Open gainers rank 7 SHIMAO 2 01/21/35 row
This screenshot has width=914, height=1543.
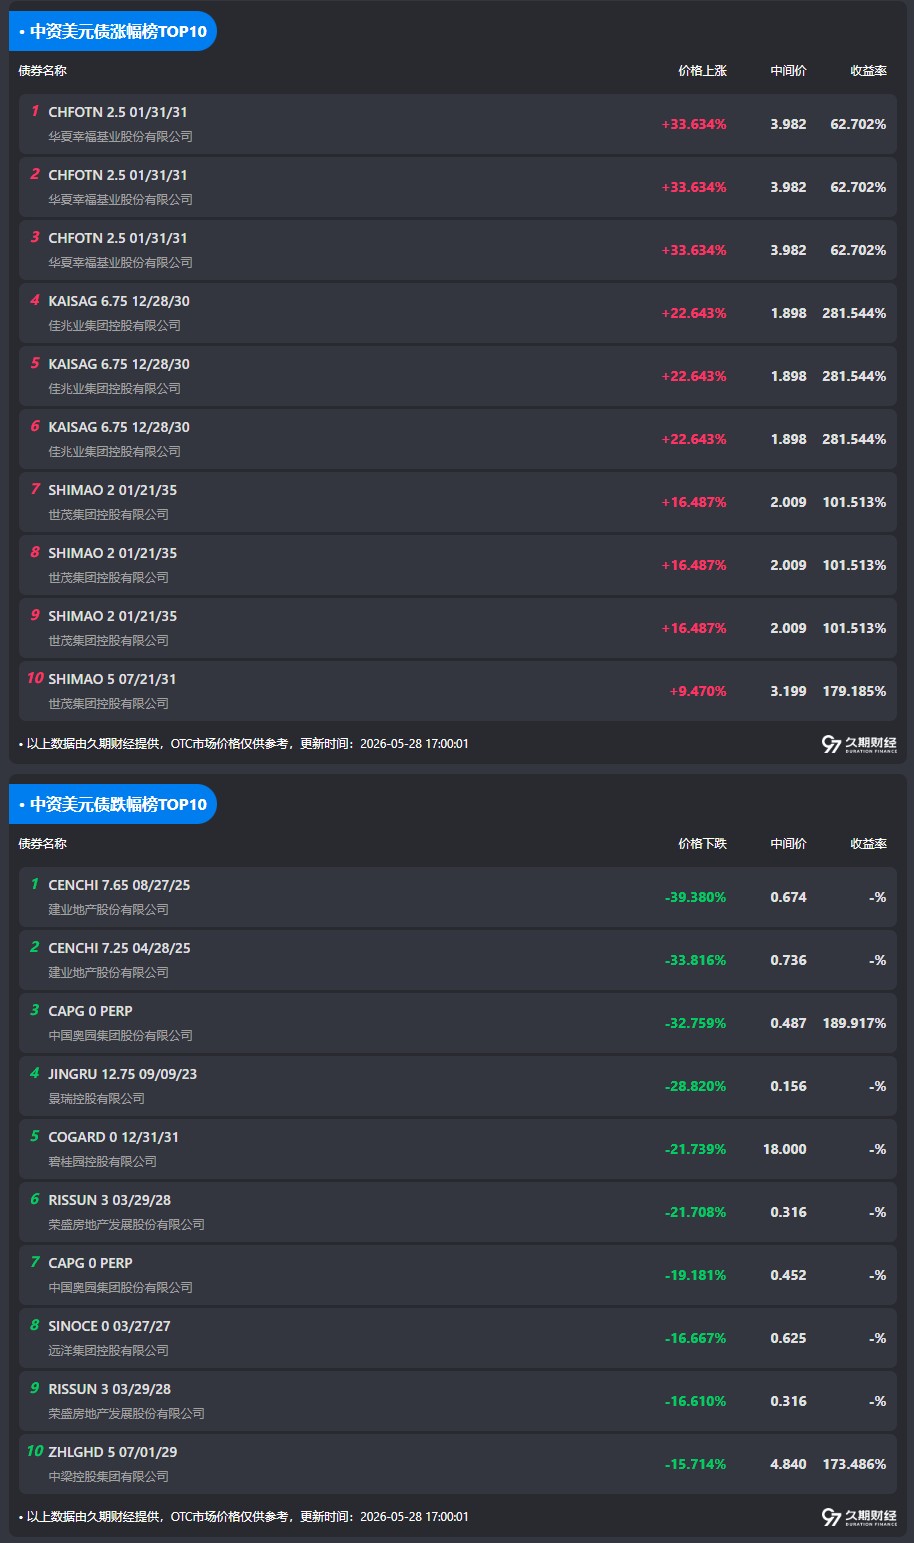(458, 502)
